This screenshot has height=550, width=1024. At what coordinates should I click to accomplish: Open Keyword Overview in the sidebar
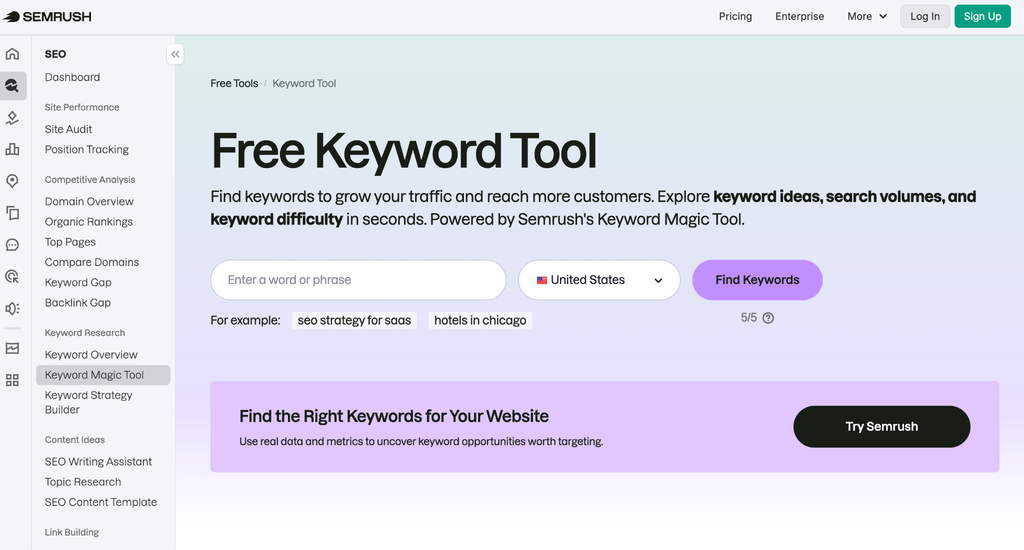[91, 355]
